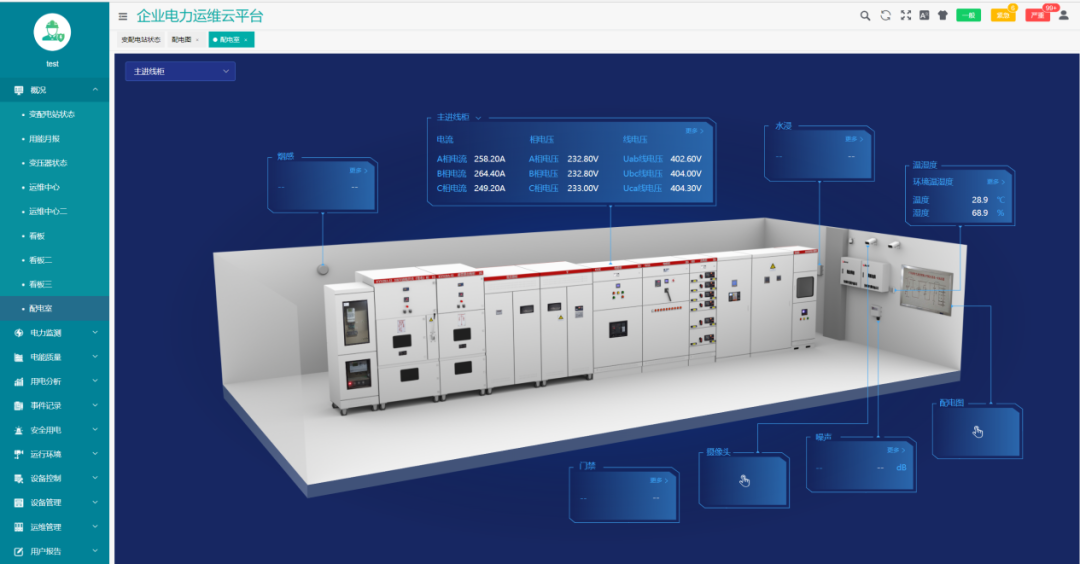Click the 设备控制 icon in the sidebar
Viewport: 1080px width, 564px height.
(x=19, y=479)
